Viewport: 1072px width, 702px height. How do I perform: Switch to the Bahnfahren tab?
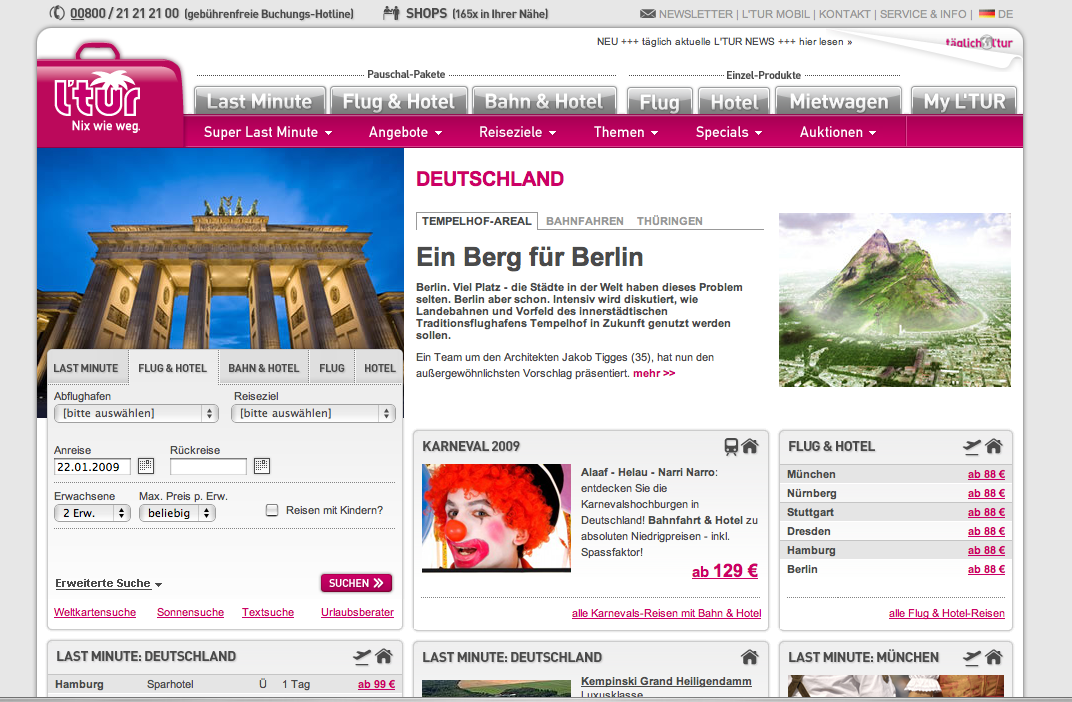tap(584, 221)
